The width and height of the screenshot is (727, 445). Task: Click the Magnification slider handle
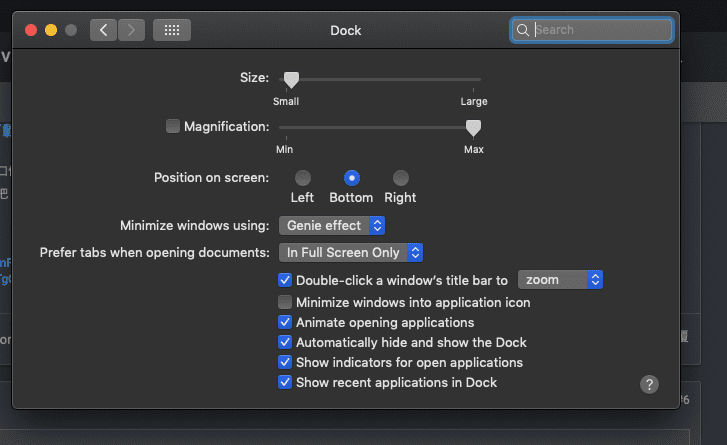pos(473,127)
